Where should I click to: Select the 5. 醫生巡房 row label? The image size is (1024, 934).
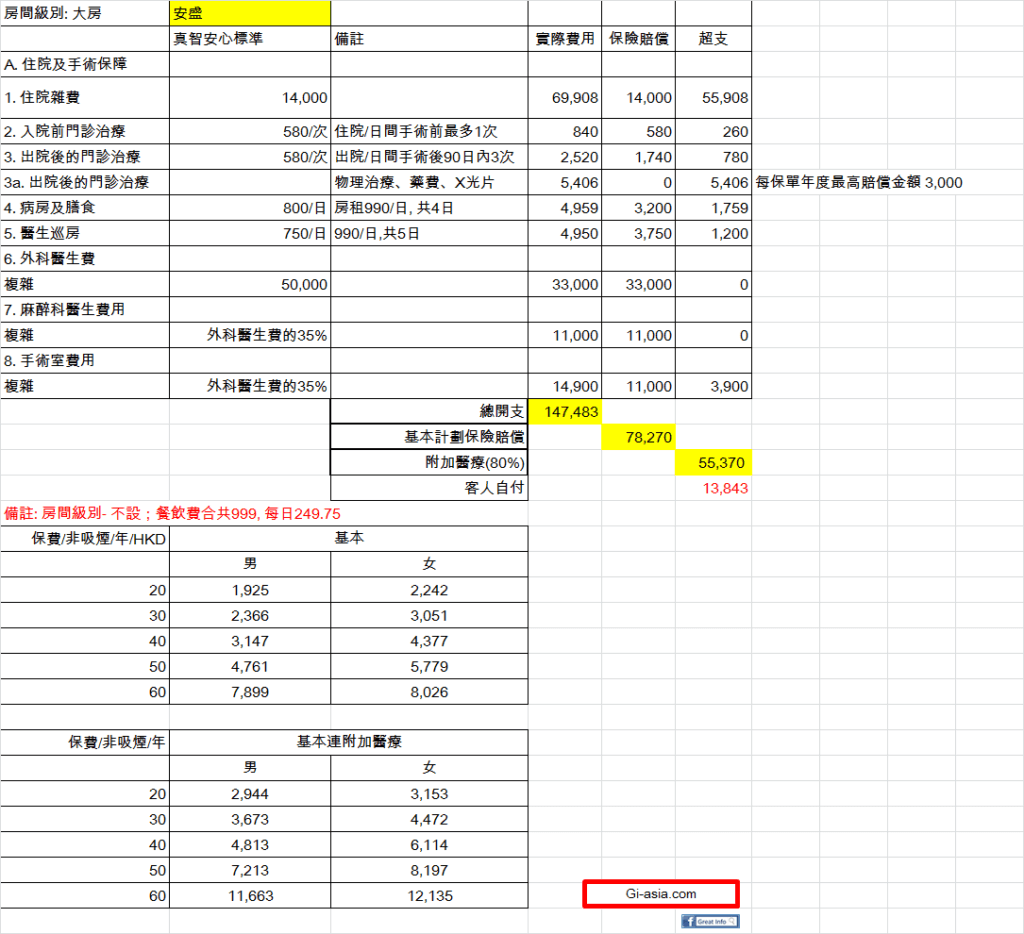pos(85,233)
